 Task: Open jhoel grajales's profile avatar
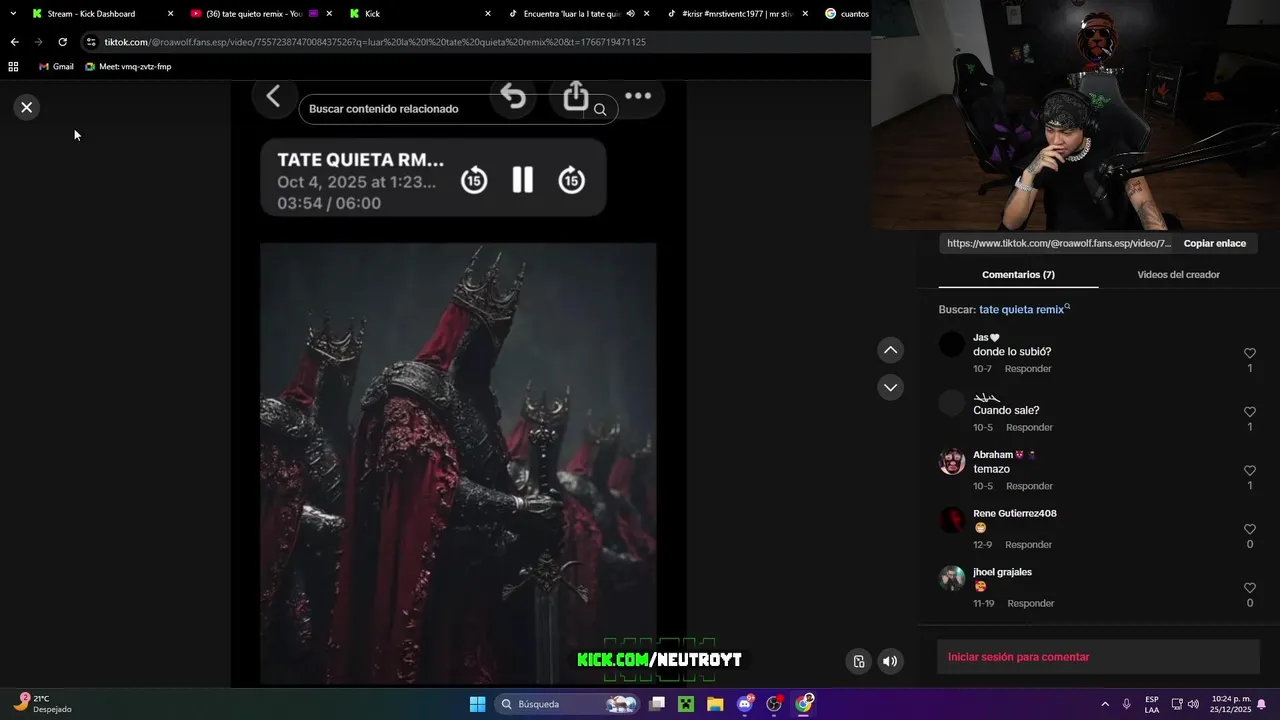pyautogui.click(x=952, y=578)
